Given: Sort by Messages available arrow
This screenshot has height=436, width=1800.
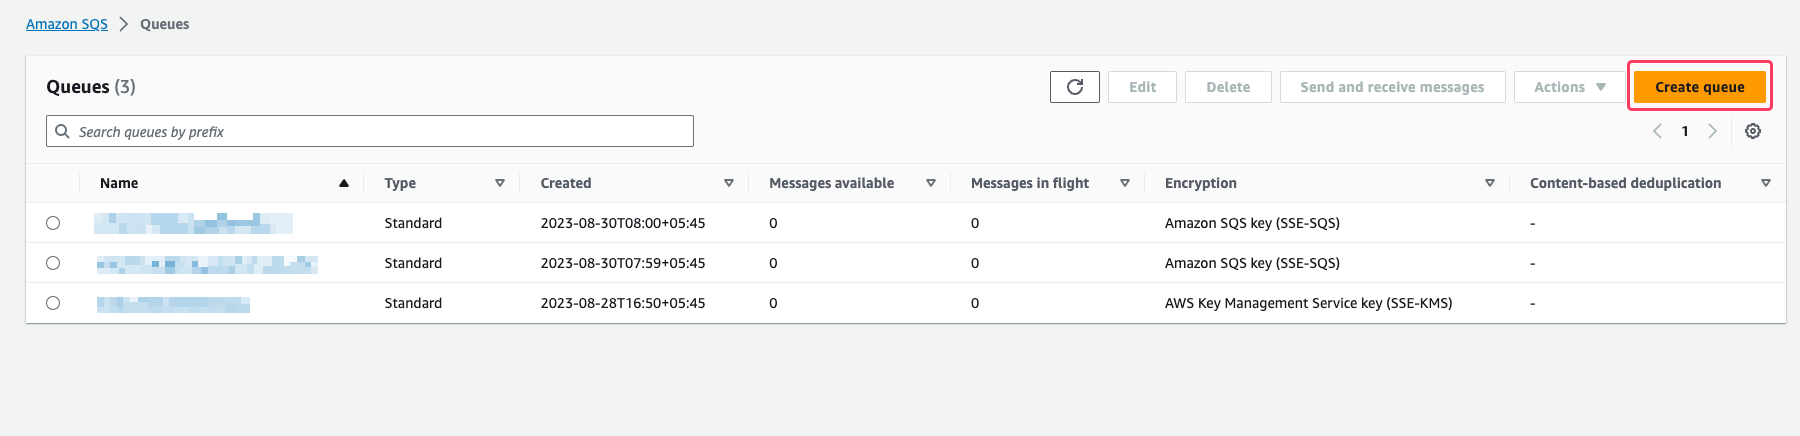Looking at the screenshot, I should pos(931,183).
